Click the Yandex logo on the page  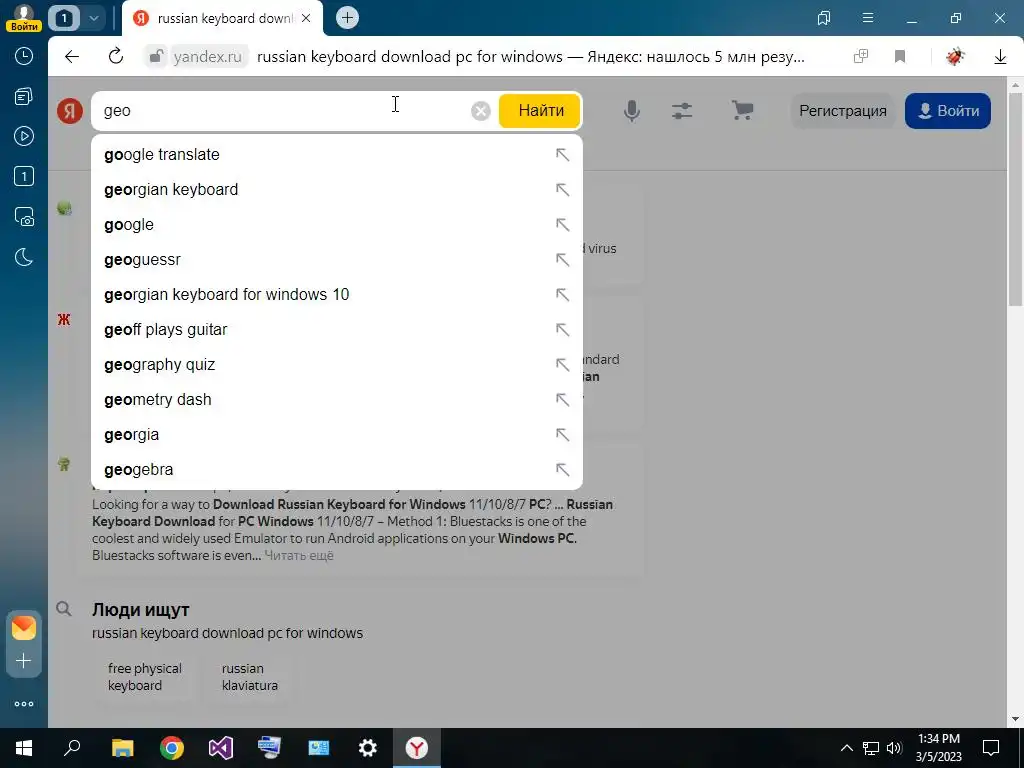[x=70, y=111]
